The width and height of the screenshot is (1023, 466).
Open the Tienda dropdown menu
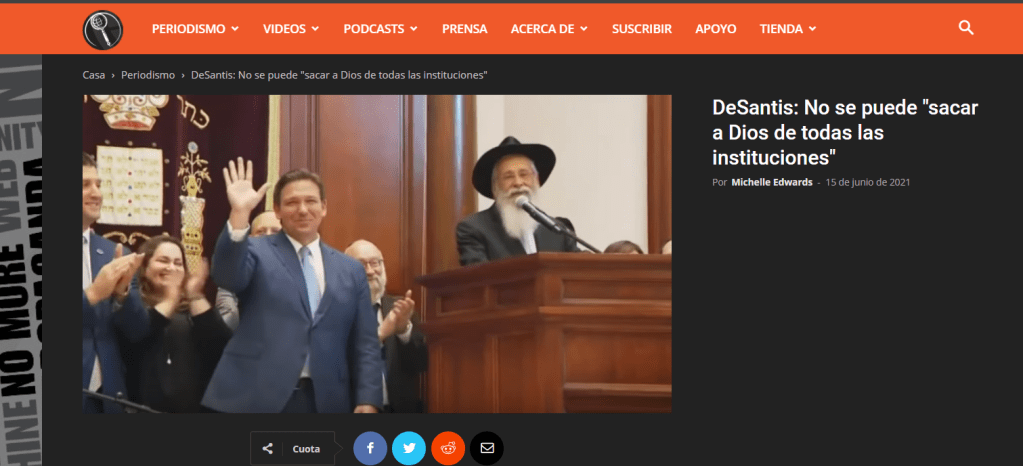788,29
